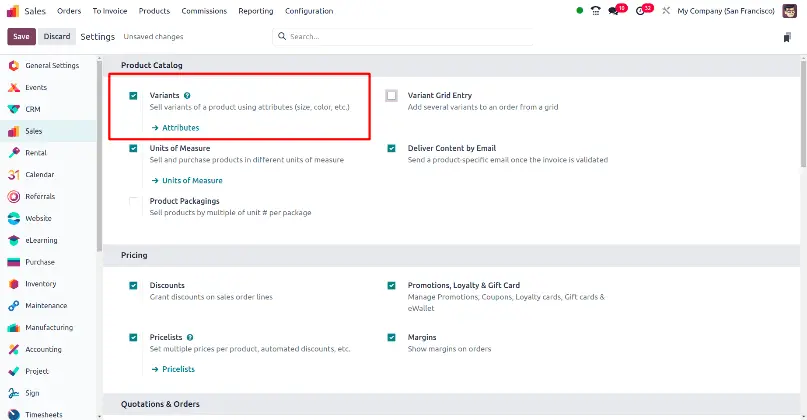
Task: Open the activities clock icon
Action: tap(640, 11)
